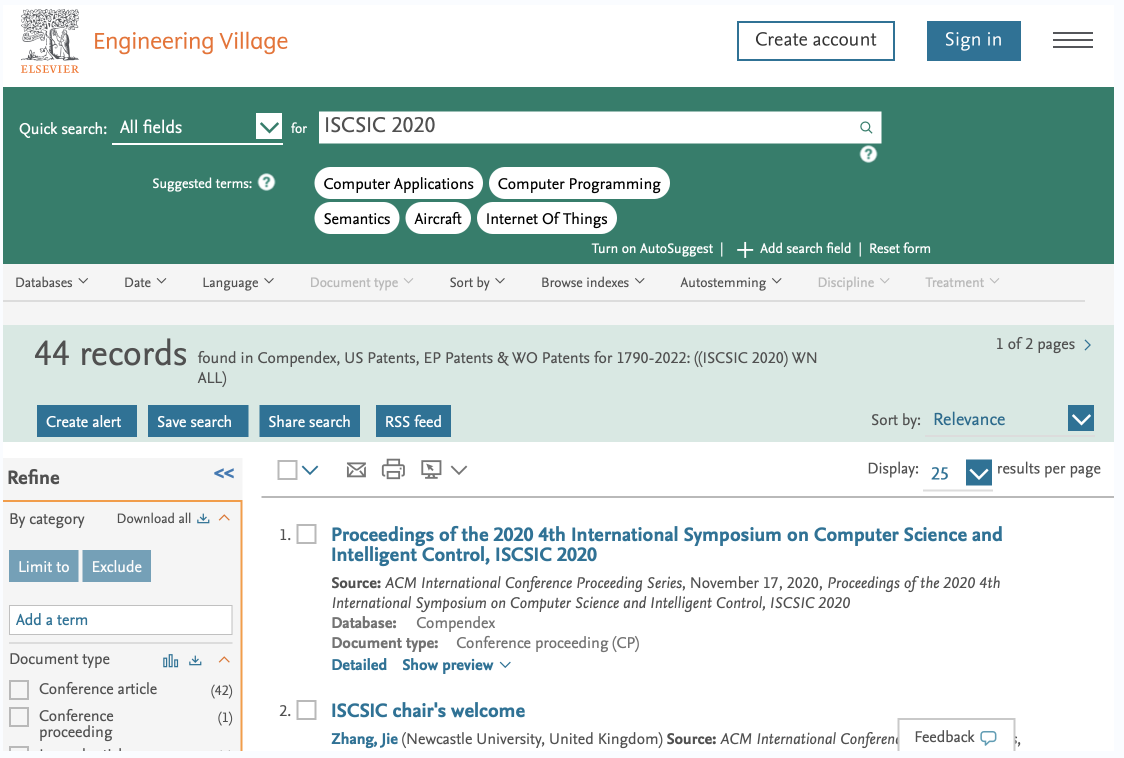Go to next results page arrow
1124x758 pixels.
coord(1087,345)
